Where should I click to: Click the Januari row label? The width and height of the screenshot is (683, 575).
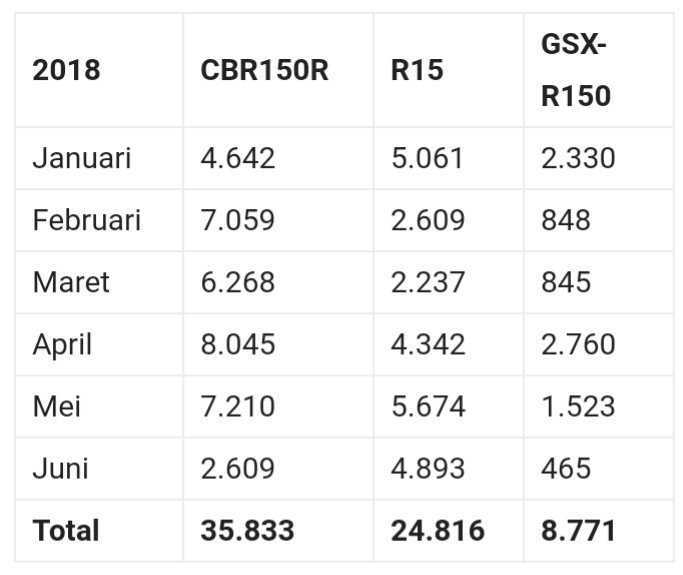click(82, 158)
